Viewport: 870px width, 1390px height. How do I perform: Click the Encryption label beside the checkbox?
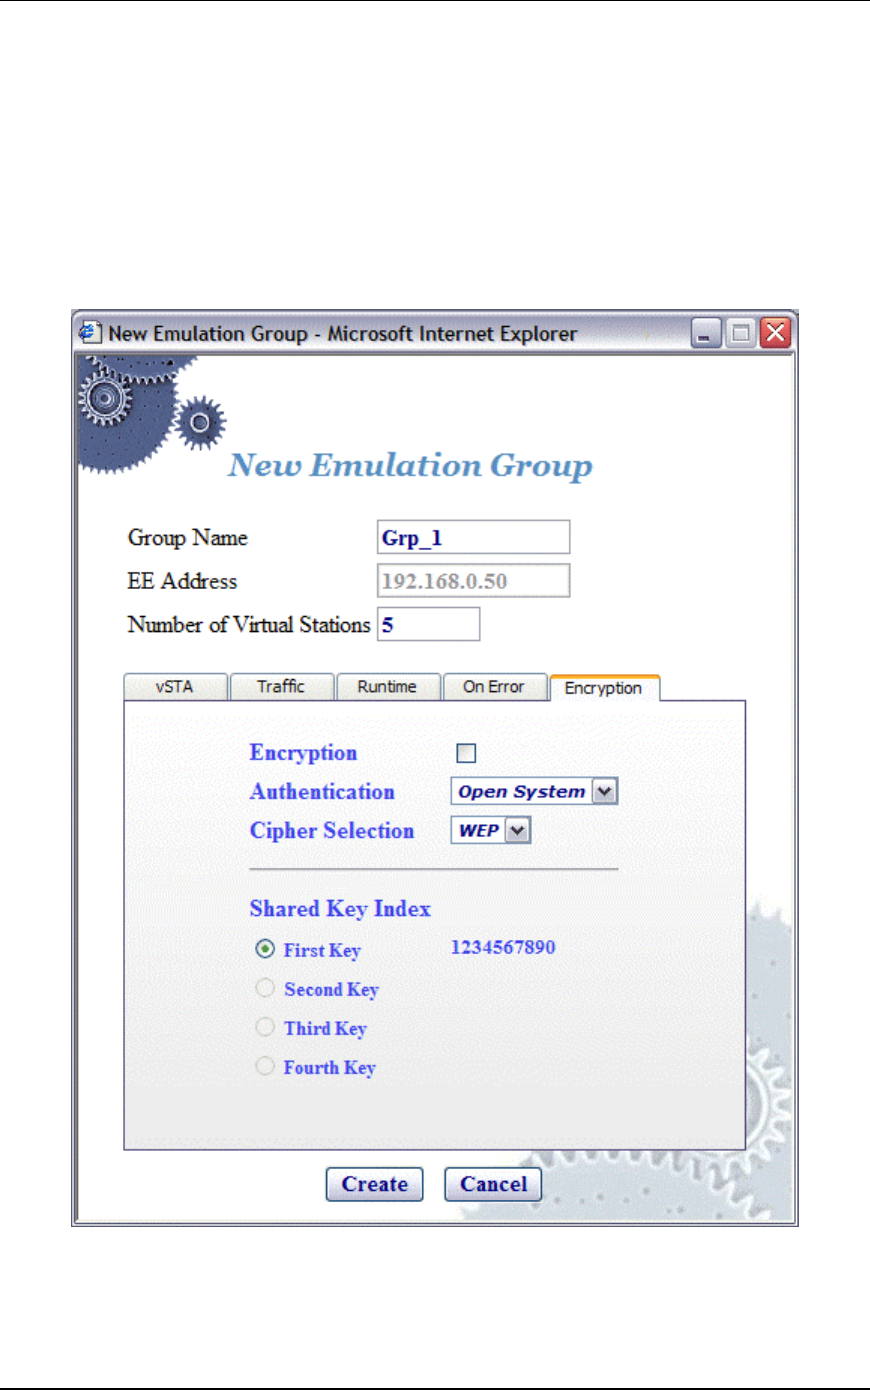(303, 753)
